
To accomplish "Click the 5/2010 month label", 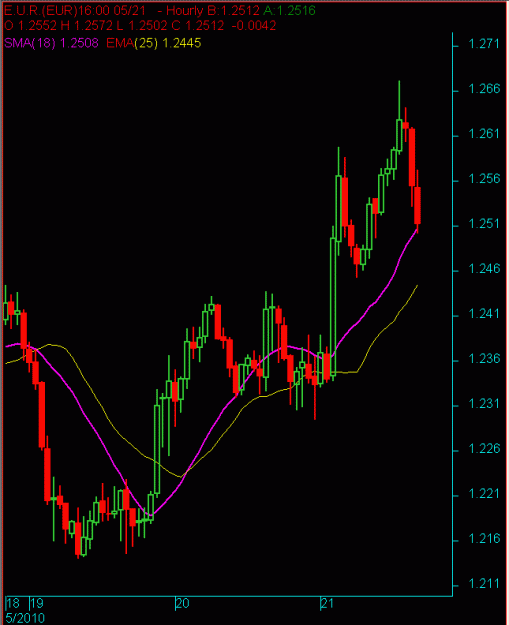I will [x=25, y=618].
